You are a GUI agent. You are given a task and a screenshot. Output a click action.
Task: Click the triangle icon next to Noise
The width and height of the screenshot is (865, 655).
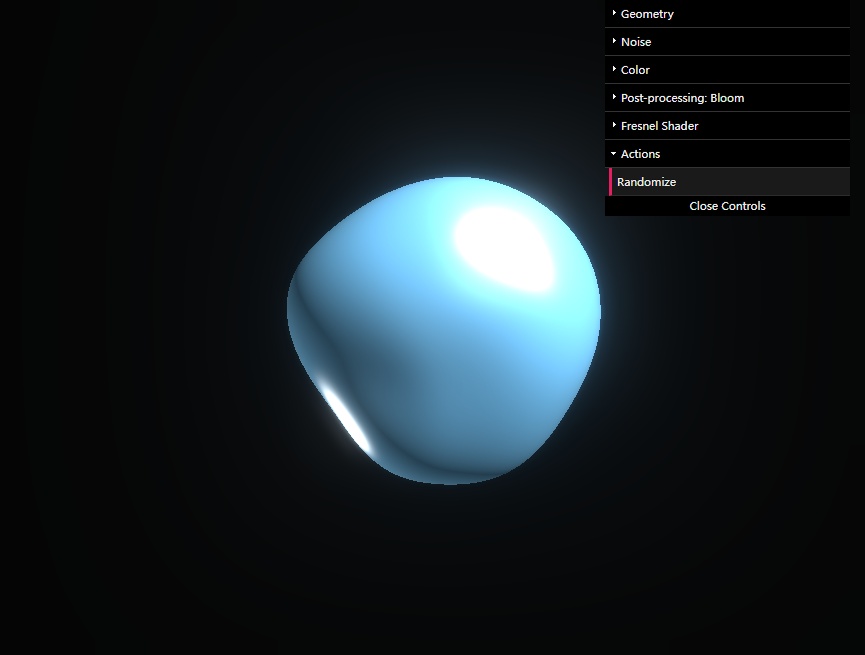tap(614, 41)
